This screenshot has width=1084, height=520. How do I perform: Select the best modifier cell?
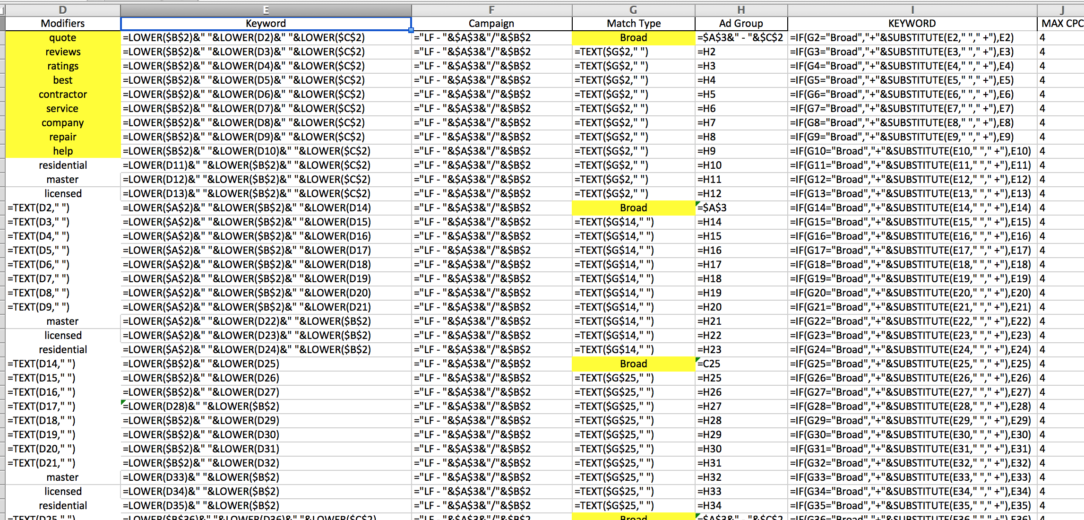tap(63, 80)
